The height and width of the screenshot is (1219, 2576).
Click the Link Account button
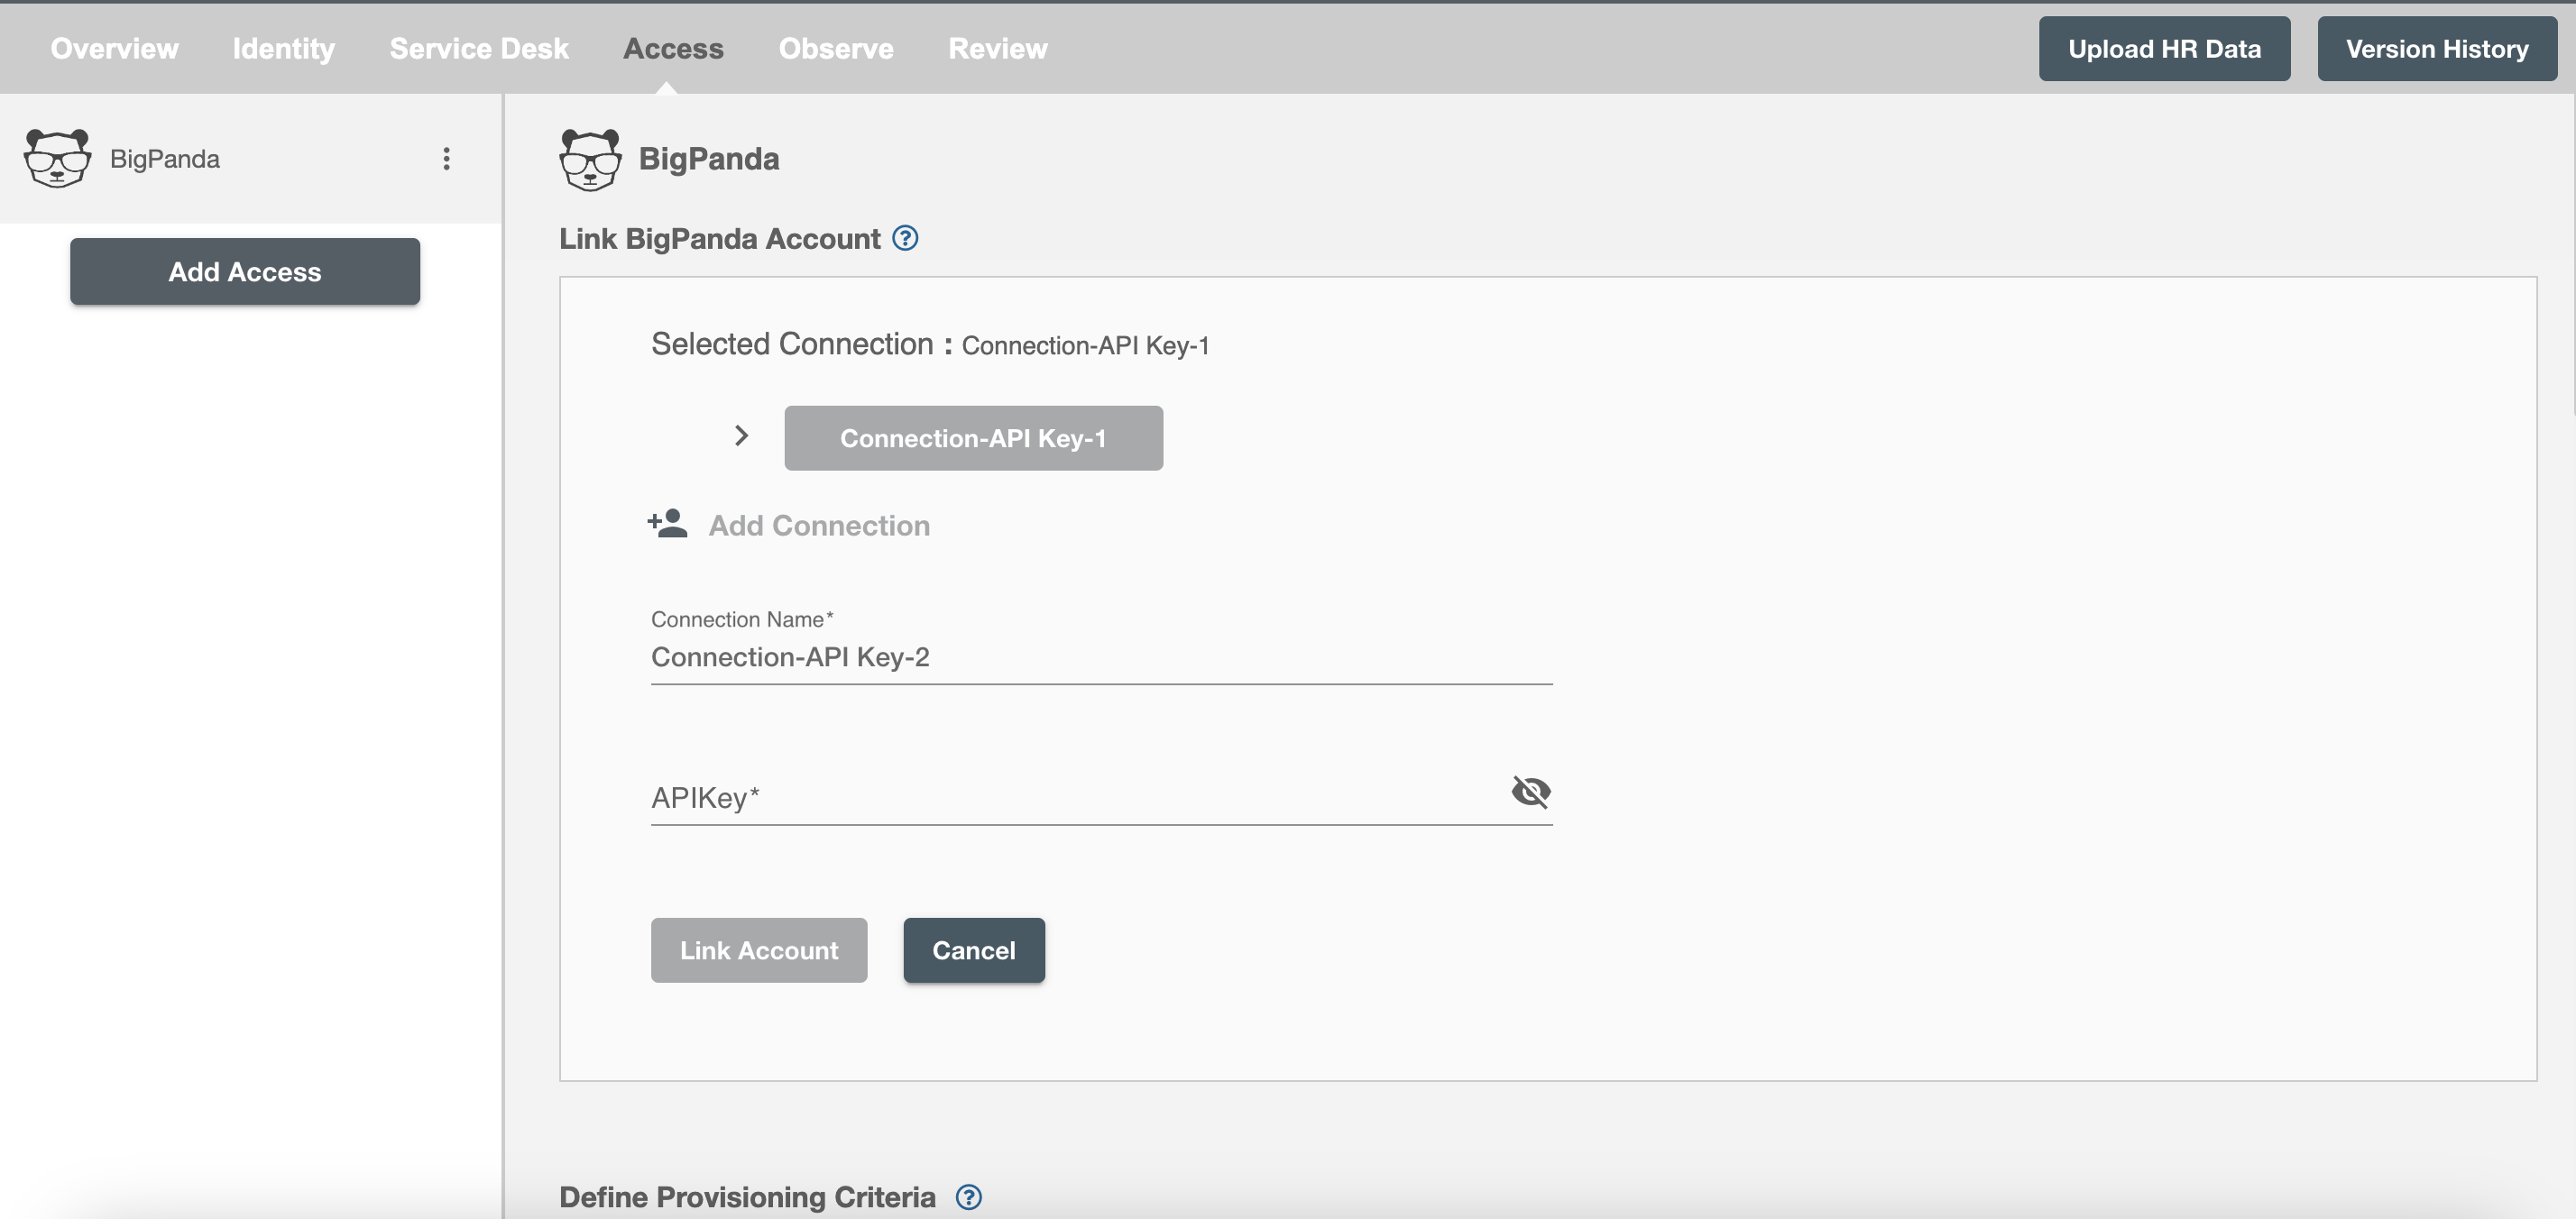[759, 949]
